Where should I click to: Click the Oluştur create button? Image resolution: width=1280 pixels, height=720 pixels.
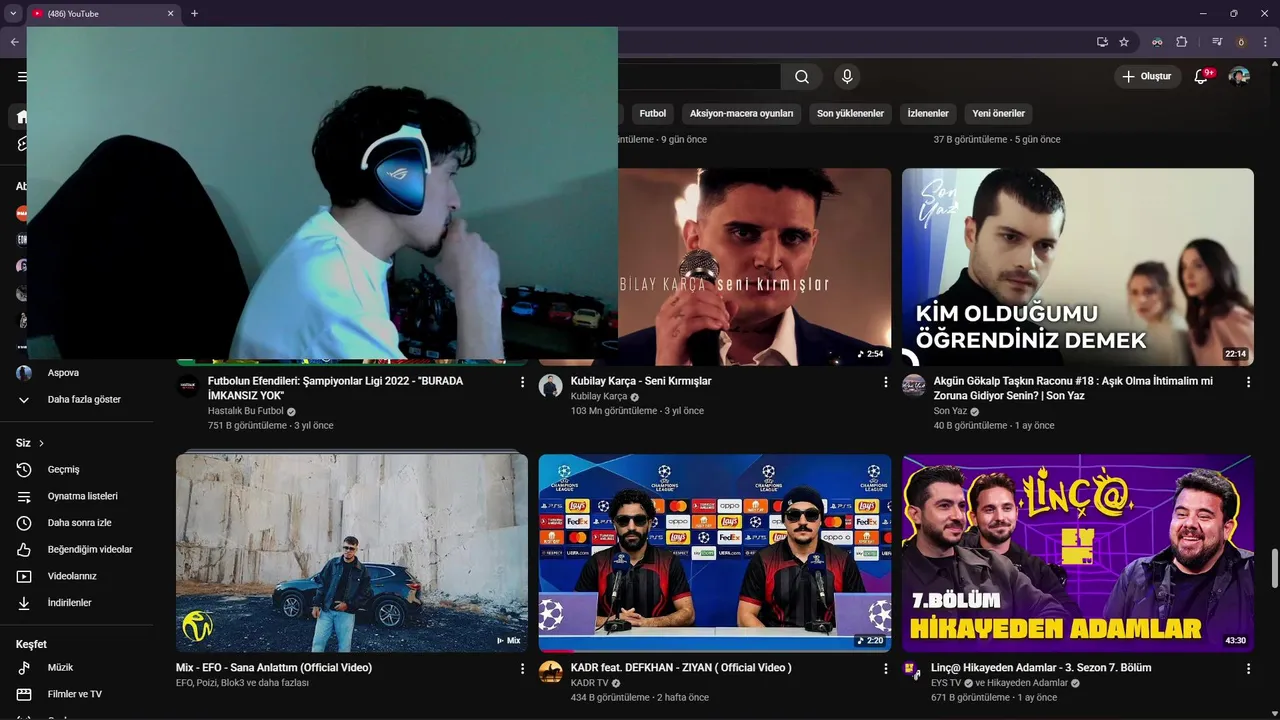(x=1148, y=77)
